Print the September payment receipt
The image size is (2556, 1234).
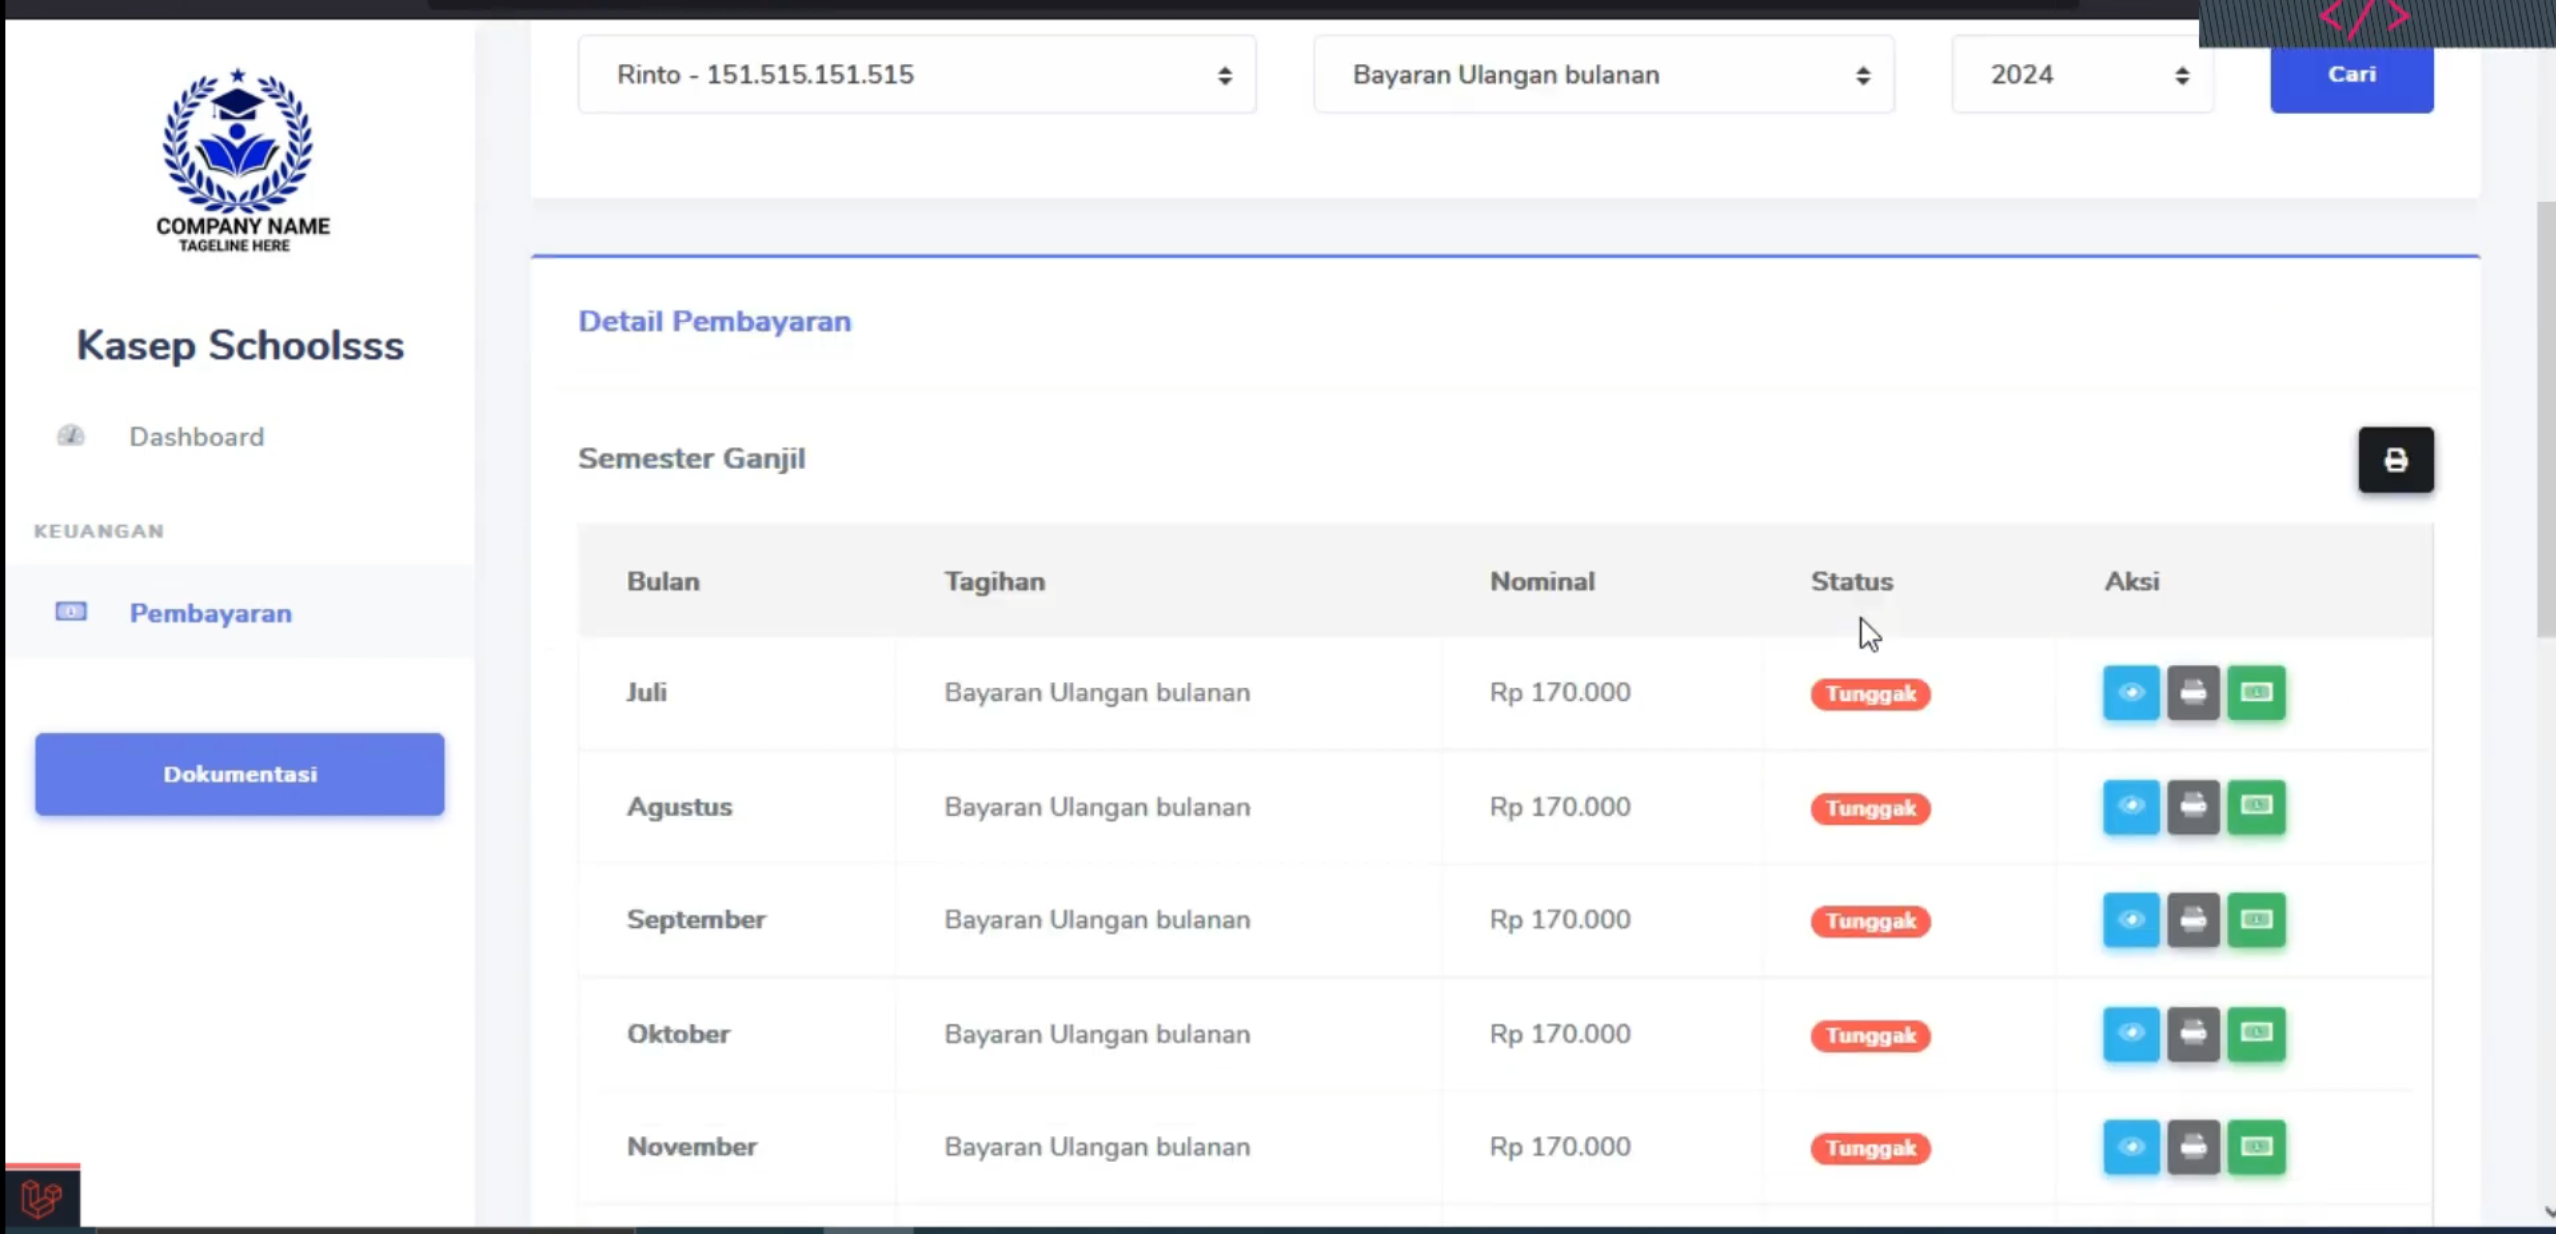(2193, 919)
